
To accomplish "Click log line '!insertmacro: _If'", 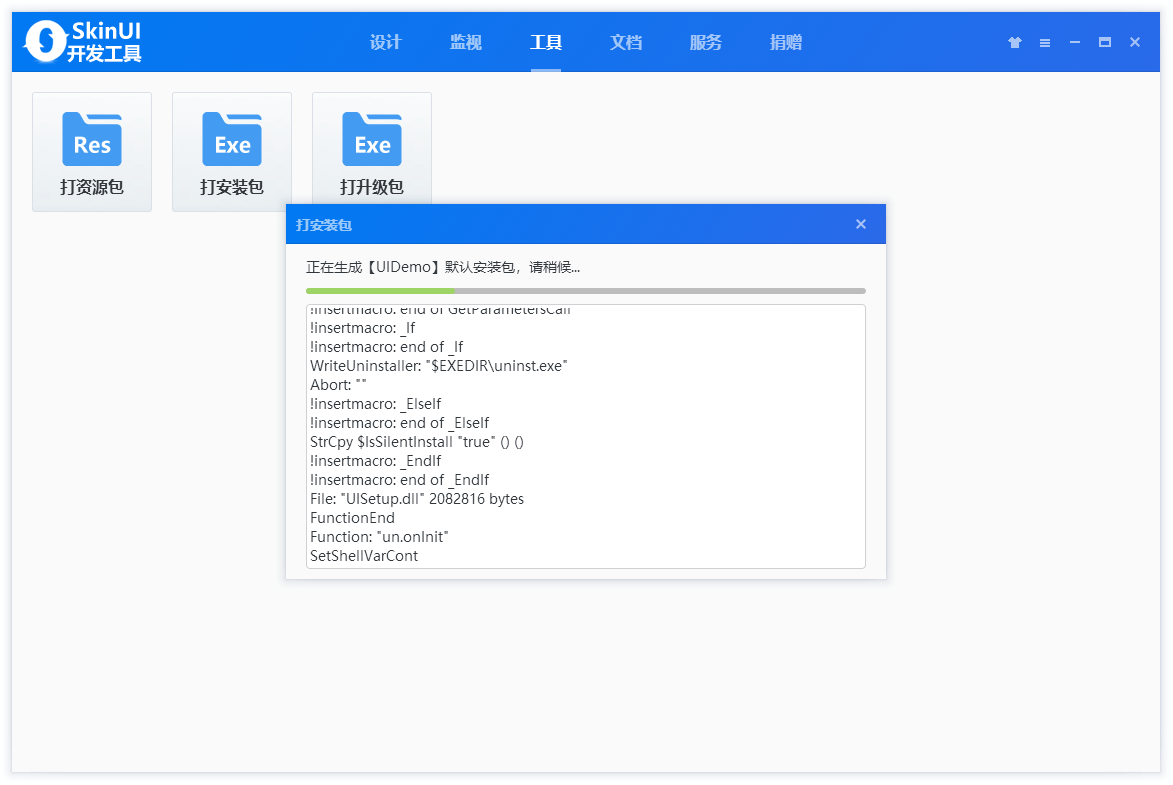I will coord(363,328).
